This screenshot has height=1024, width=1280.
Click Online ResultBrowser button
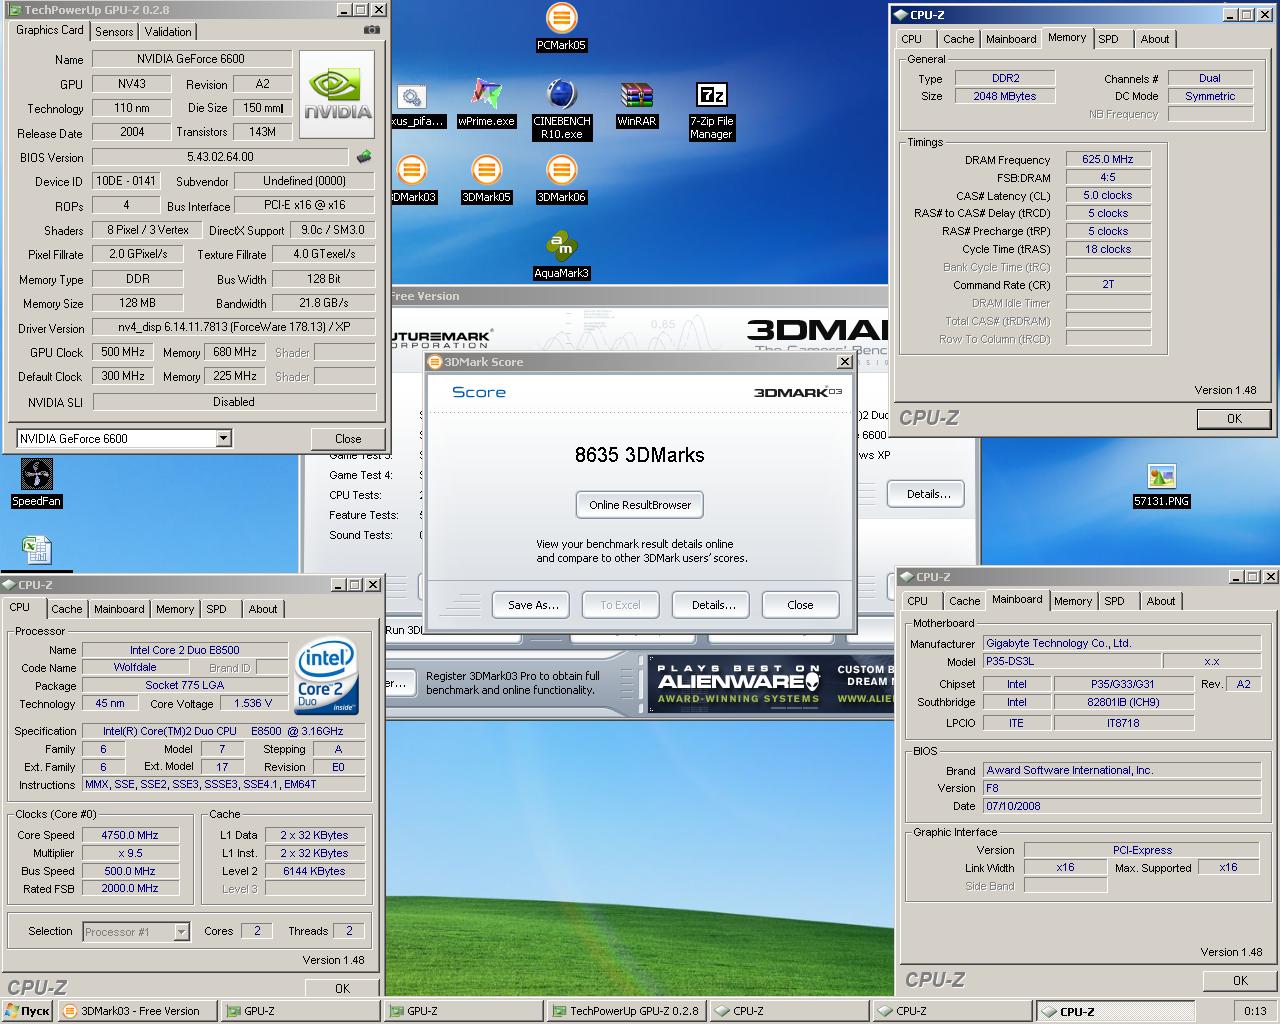640,505
